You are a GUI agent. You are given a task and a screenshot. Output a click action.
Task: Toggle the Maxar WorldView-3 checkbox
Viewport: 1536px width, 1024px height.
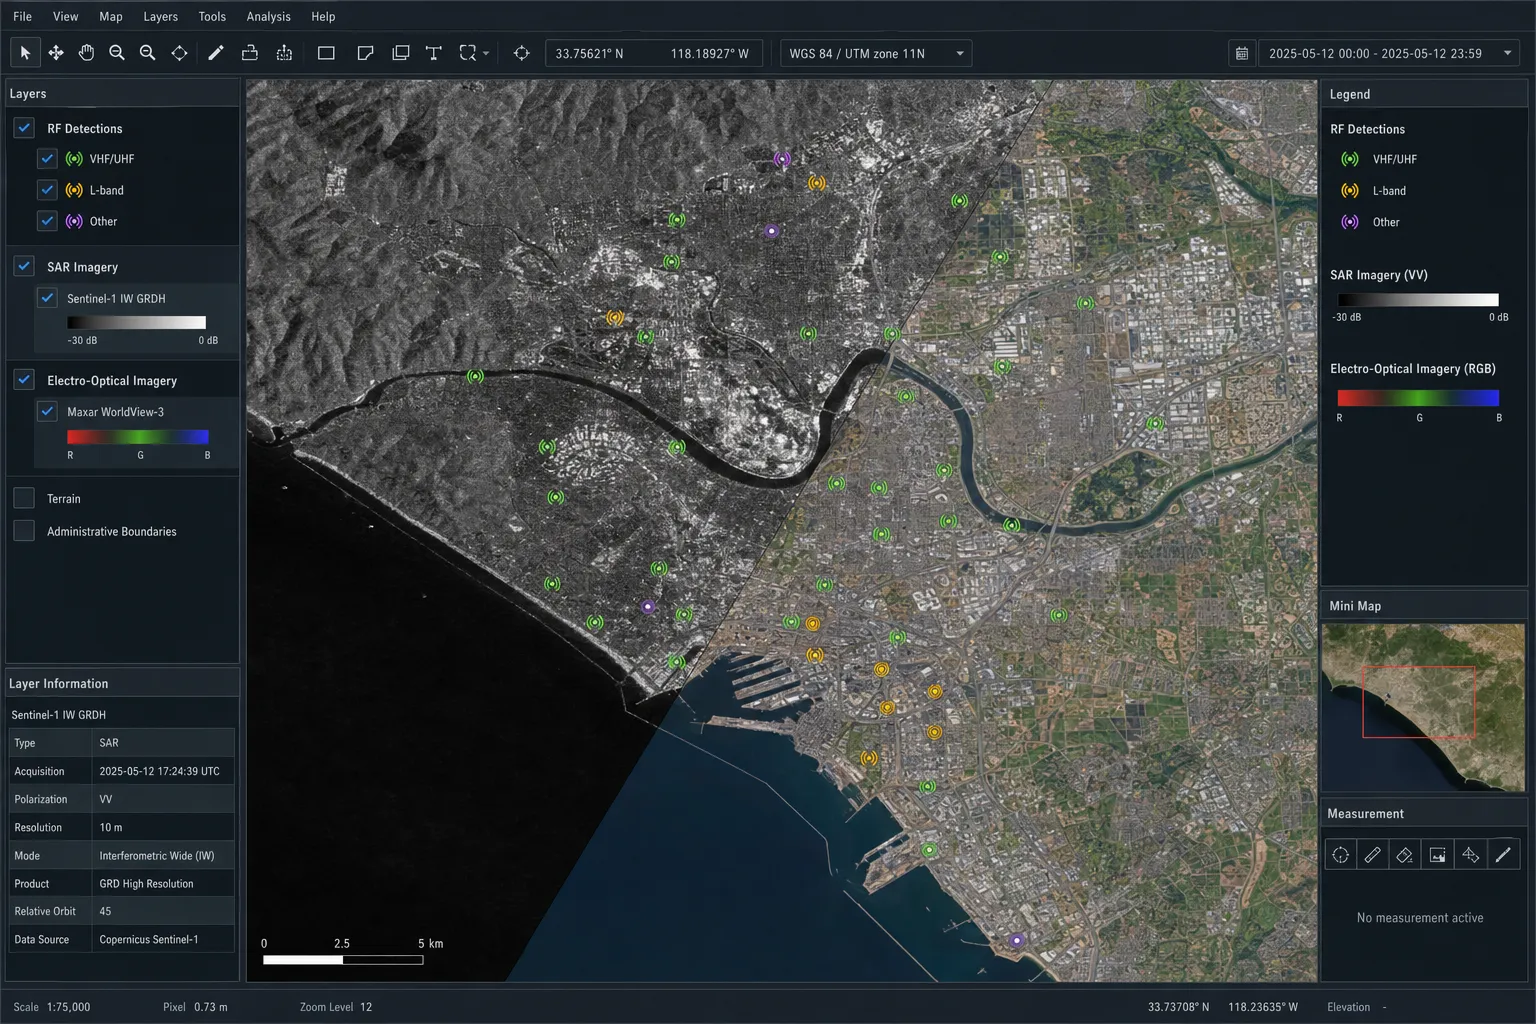pos(47,411)
